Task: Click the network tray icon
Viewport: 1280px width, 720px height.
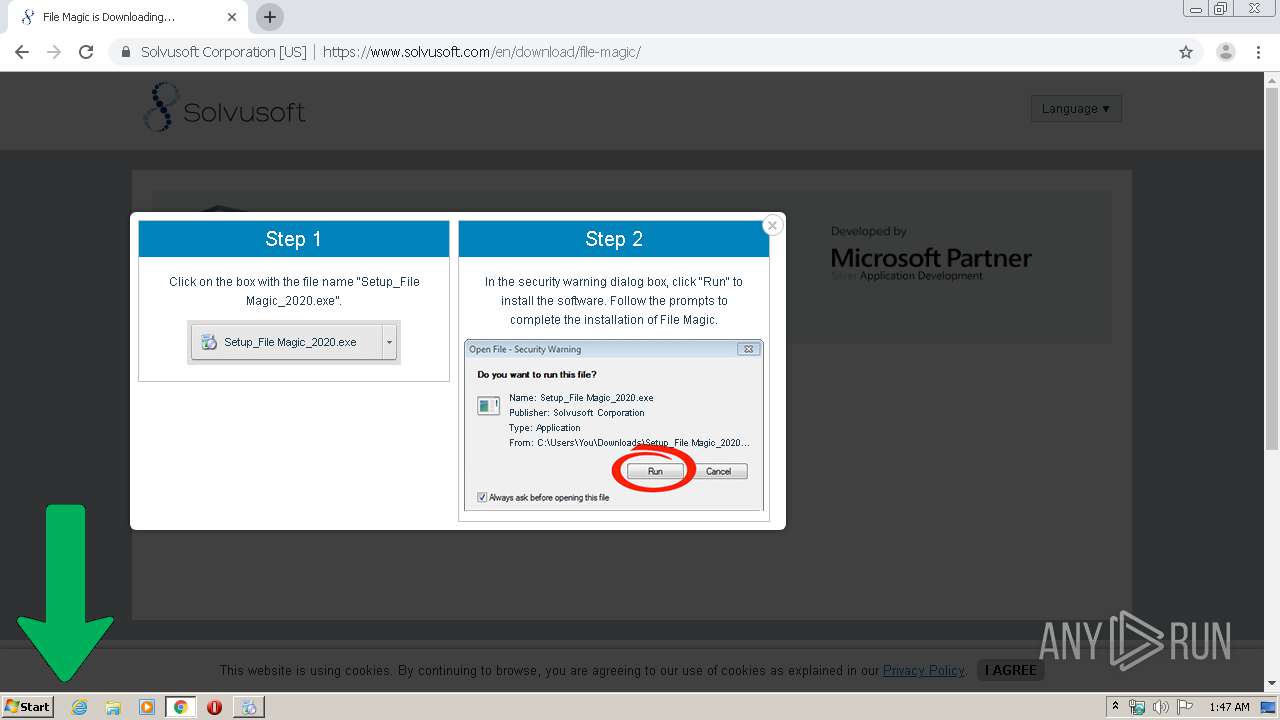Action: pyautogui.click(x=1137, y=707)
